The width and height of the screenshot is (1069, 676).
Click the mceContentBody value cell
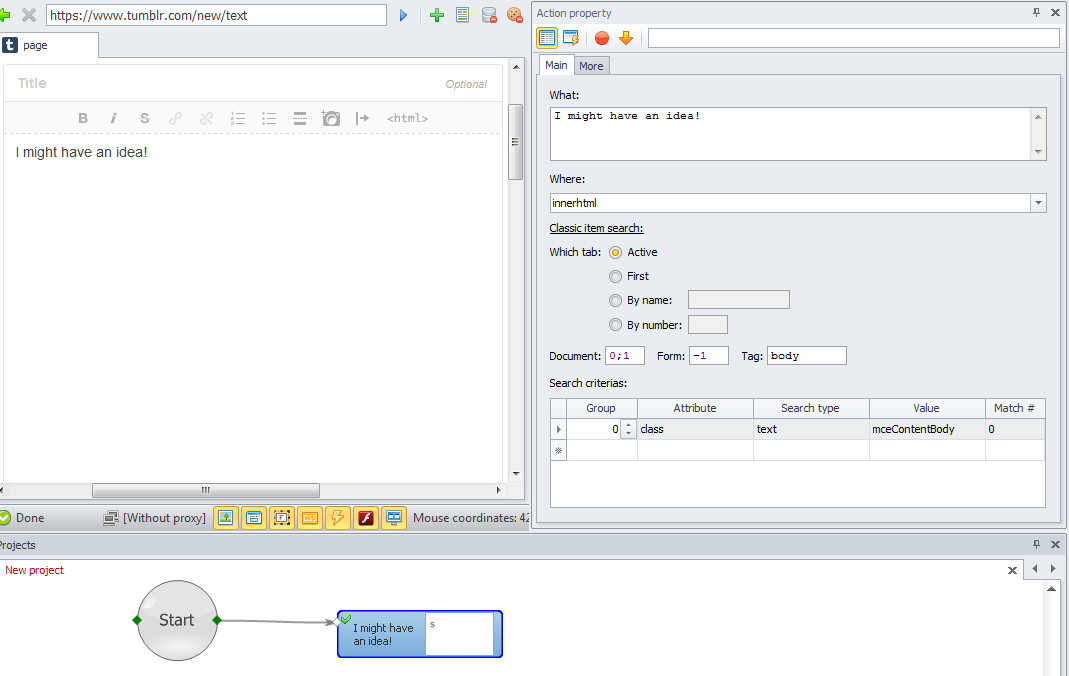927,429
